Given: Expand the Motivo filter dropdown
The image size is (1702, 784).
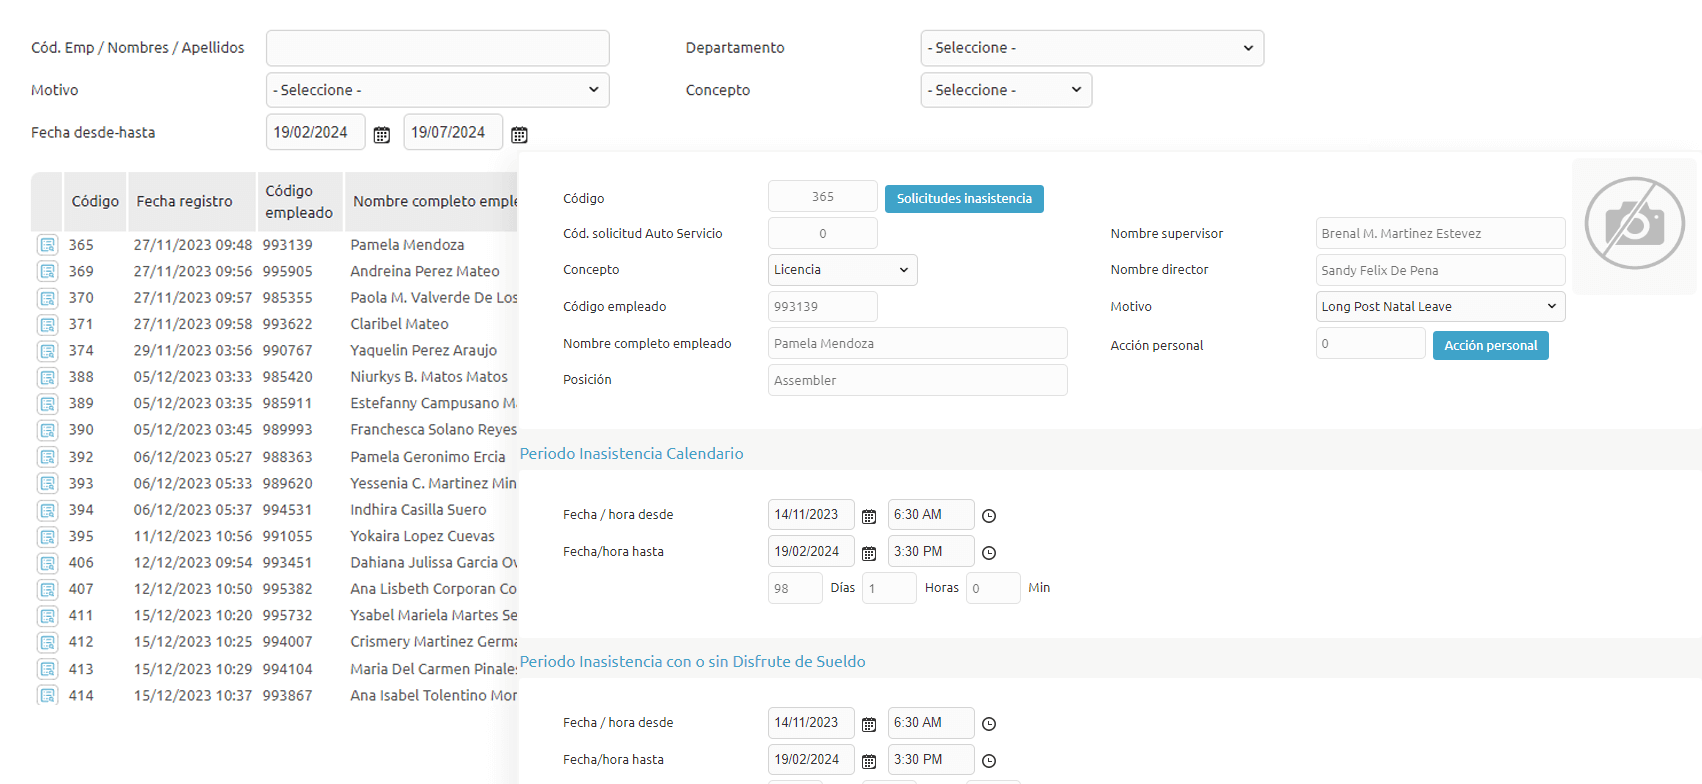Looking at the screenshot, I should coord(437,90).
